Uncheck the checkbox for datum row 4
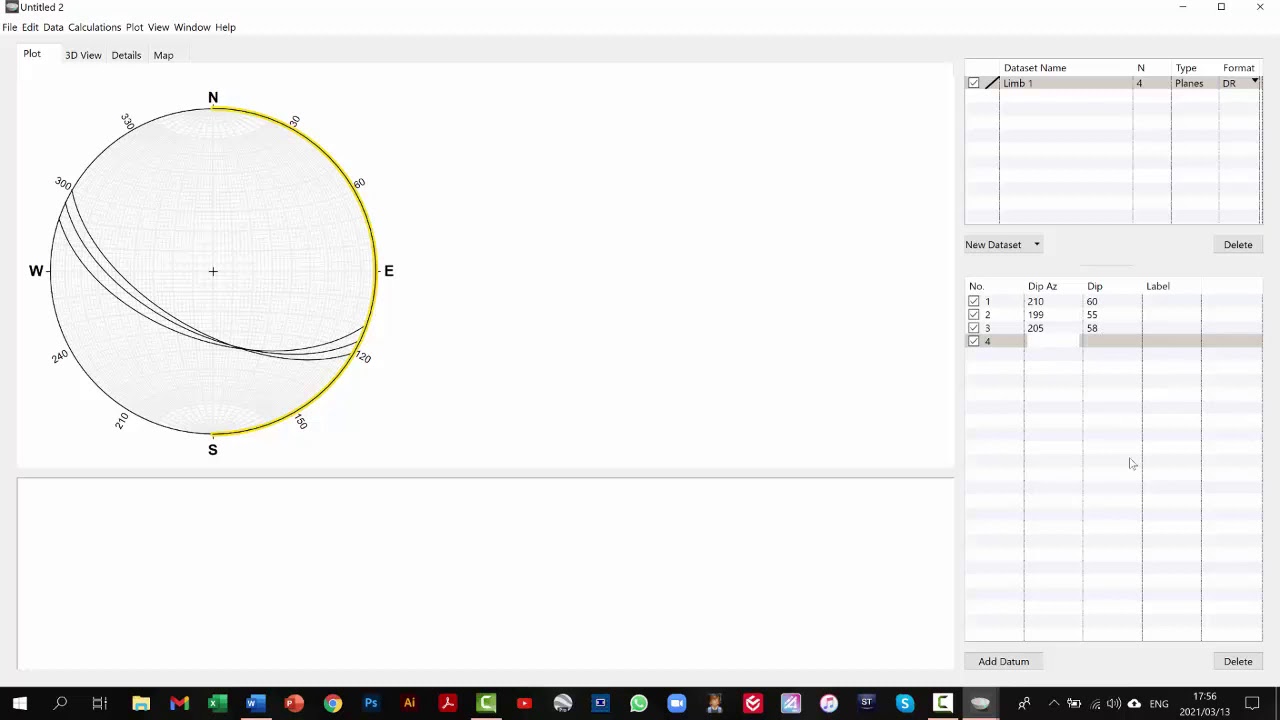This screenshot has height=720, width=1280. [x=973, y=342]
